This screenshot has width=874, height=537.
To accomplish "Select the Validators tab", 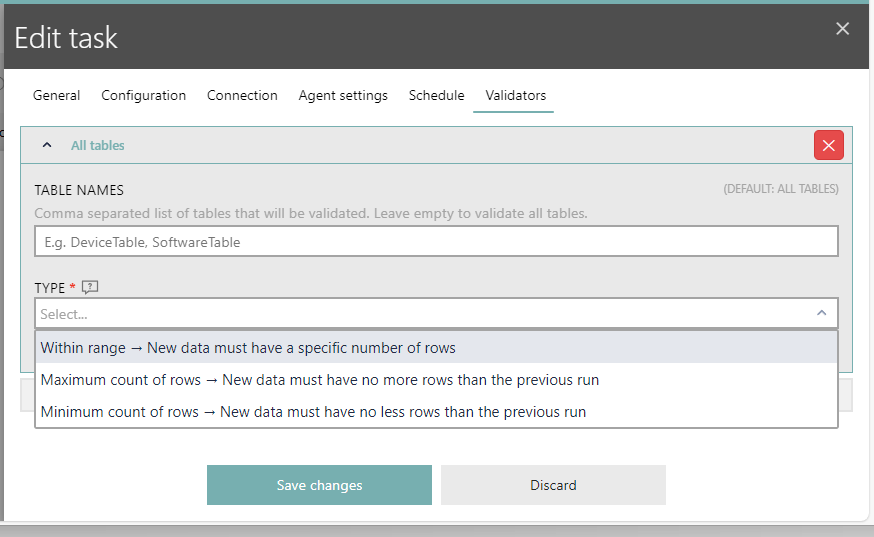I will [515, 96].
